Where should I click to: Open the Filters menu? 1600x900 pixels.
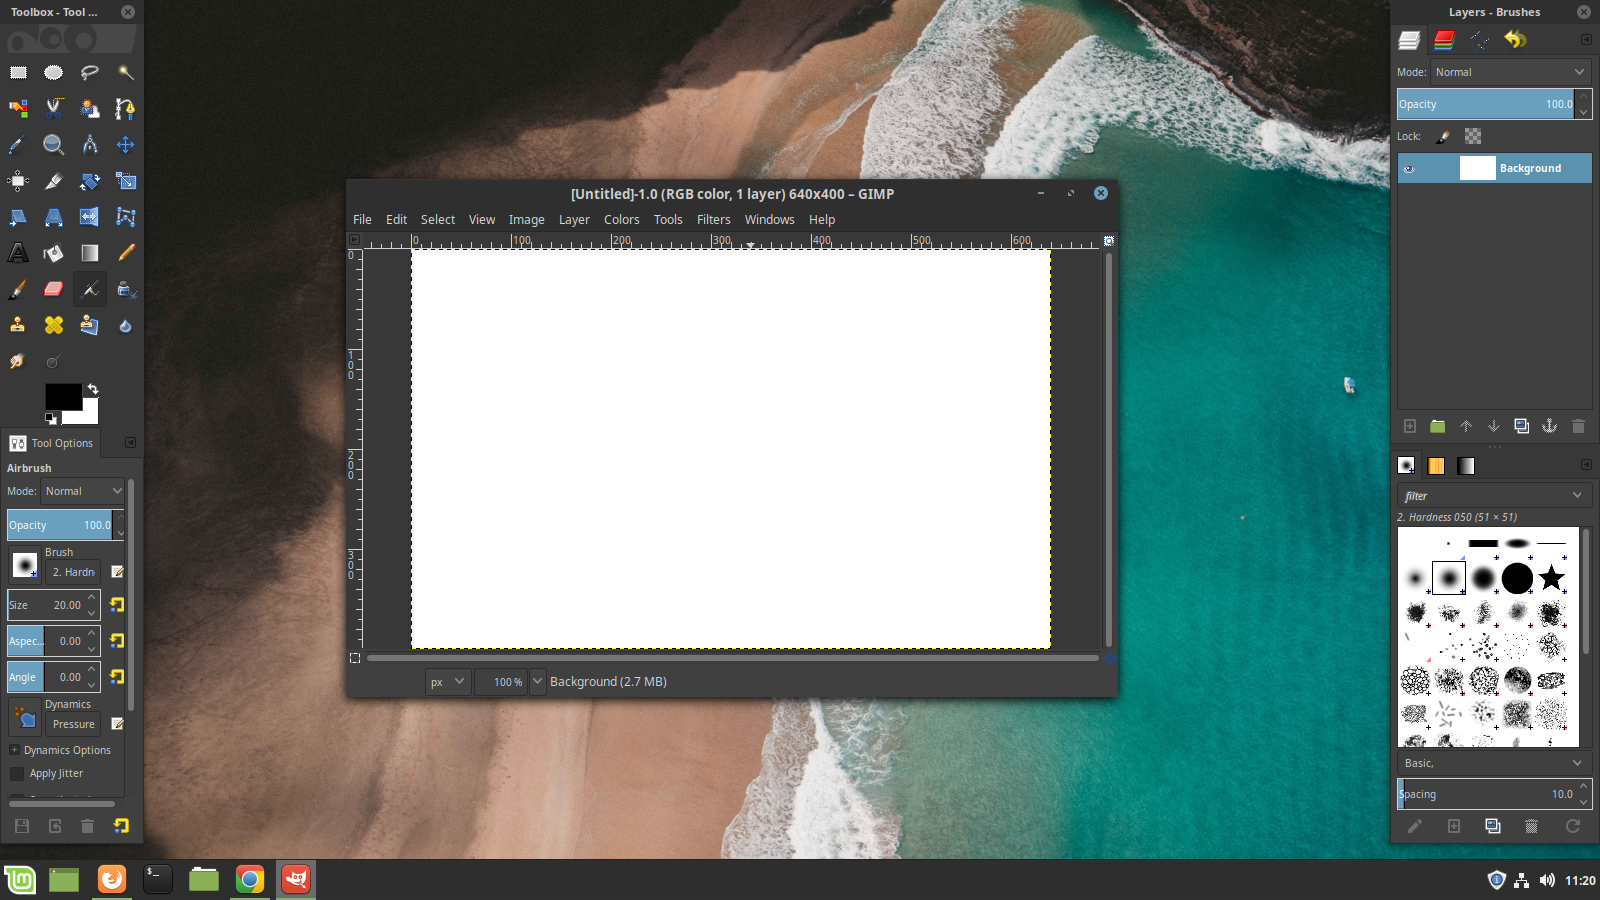(713, 220)
